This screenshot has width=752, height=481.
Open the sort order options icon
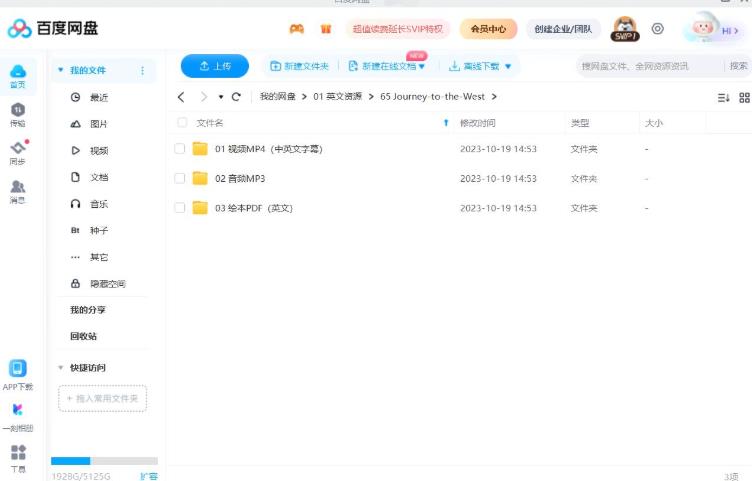pyautogui.click(x=723, y=98)
